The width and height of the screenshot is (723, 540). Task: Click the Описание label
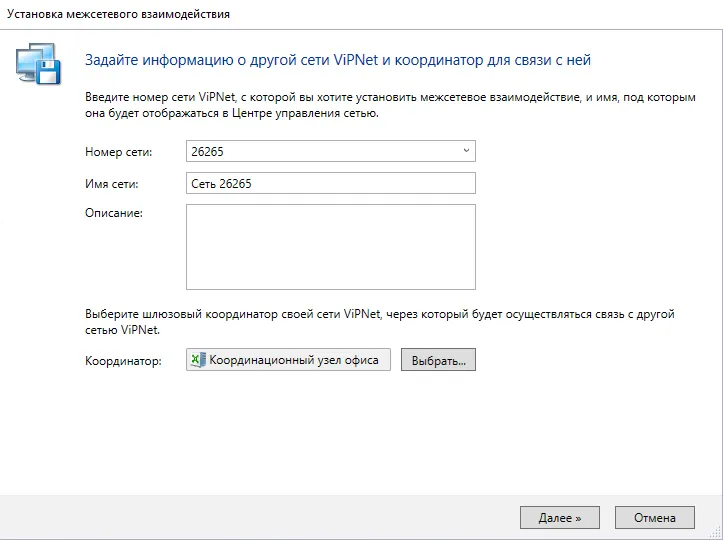pyautogui.click(x=114, y=213)
